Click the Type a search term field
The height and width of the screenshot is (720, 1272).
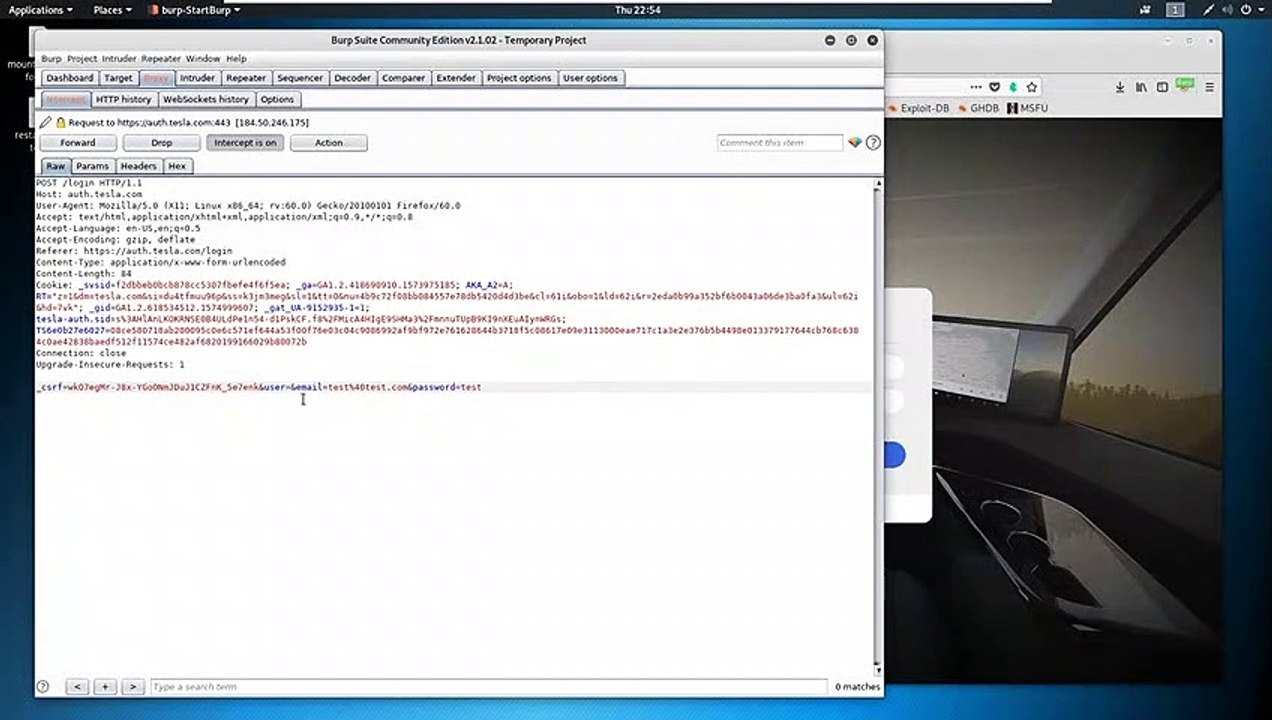[x=490, y=687]
